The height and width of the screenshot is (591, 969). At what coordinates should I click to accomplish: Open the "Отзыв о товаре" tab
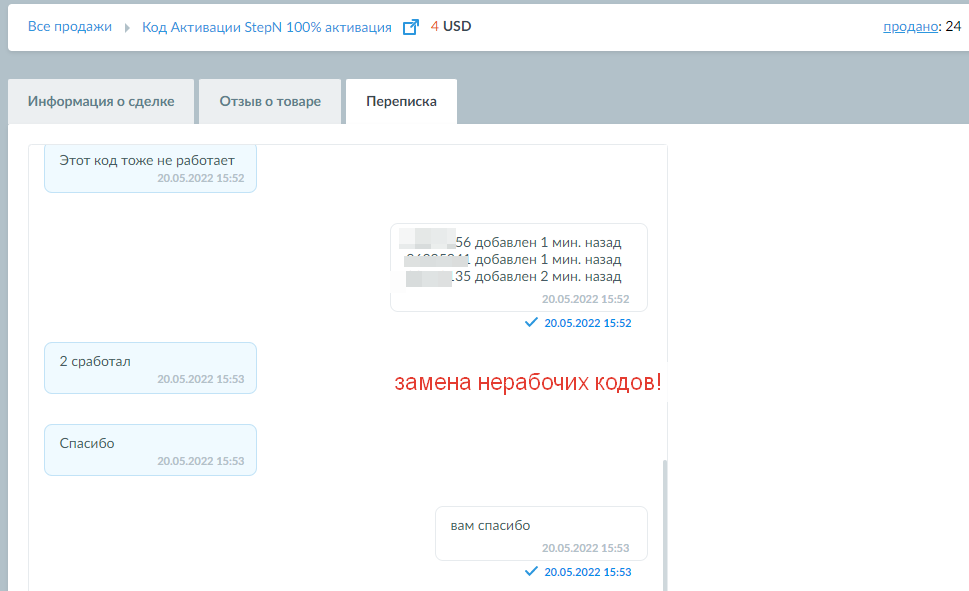coord(269,101)
